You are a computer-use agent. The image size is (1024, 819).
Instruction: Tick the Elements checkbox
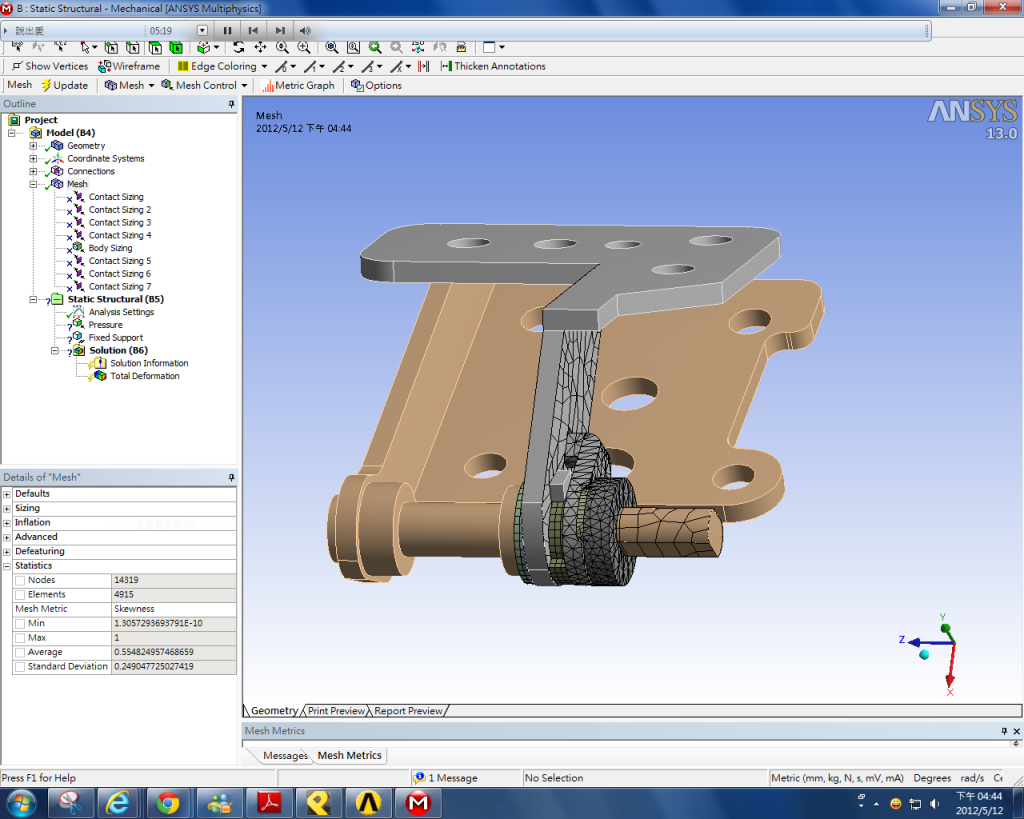coord(20,595)
